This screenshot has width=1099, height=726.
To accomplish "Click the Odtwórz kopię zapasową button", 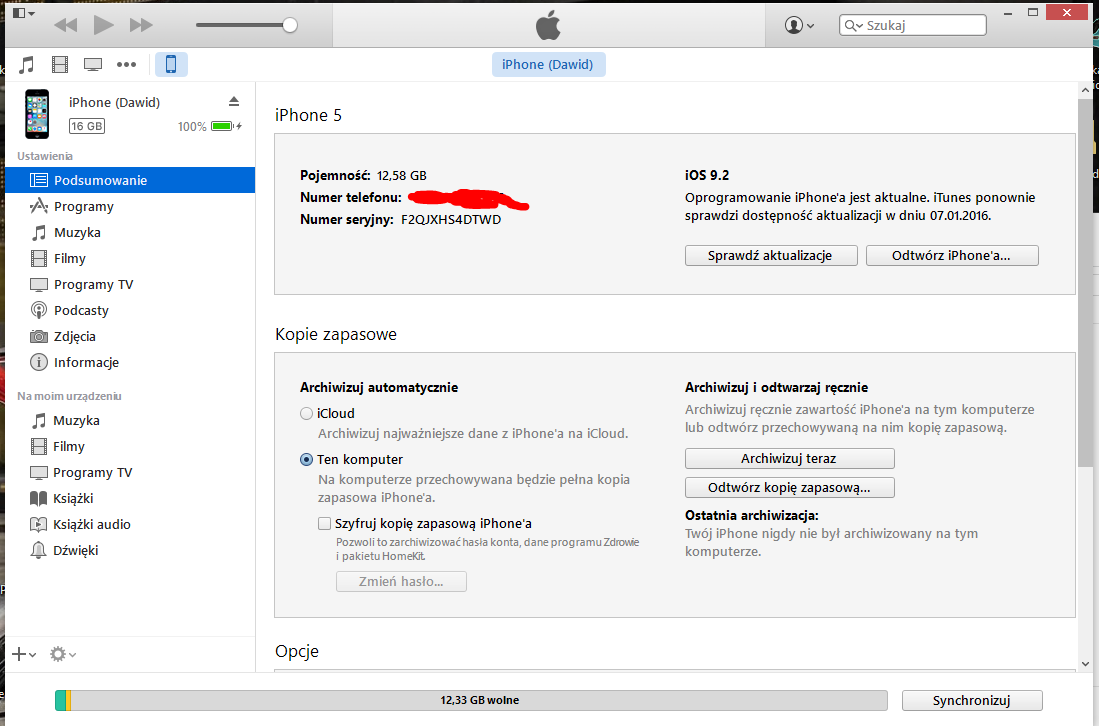I will (789, 487).
